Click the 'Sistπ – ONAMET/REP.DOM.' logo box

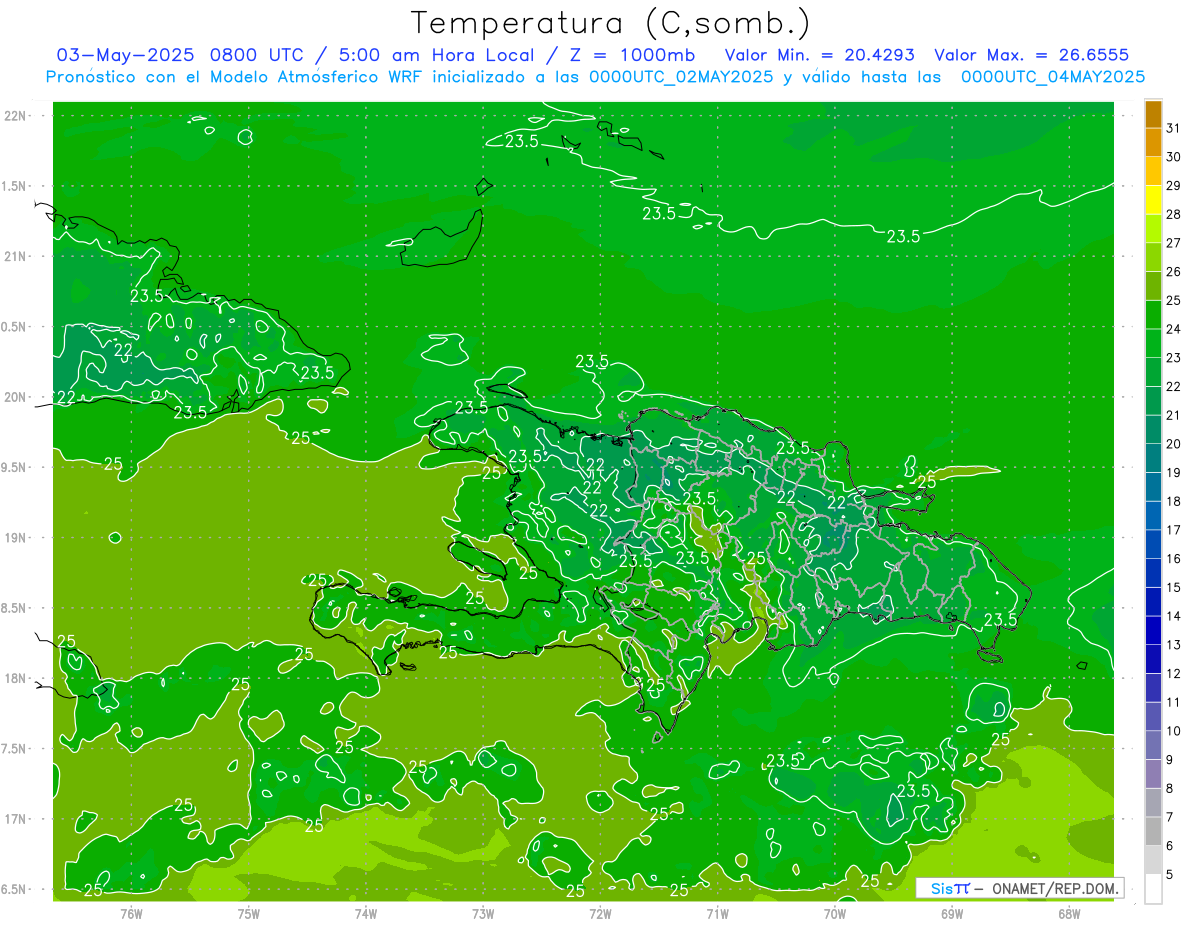1020,888
